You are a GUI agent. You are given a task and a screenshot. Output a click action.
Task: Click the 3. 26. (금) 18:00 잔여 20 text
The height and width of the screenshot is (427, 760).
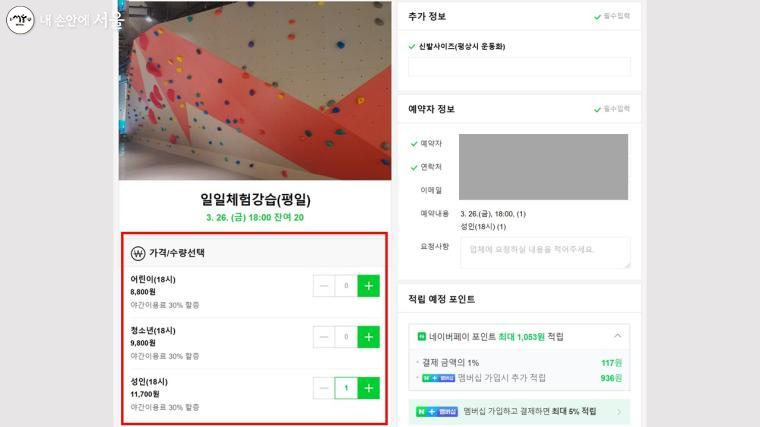pos(255,218)
